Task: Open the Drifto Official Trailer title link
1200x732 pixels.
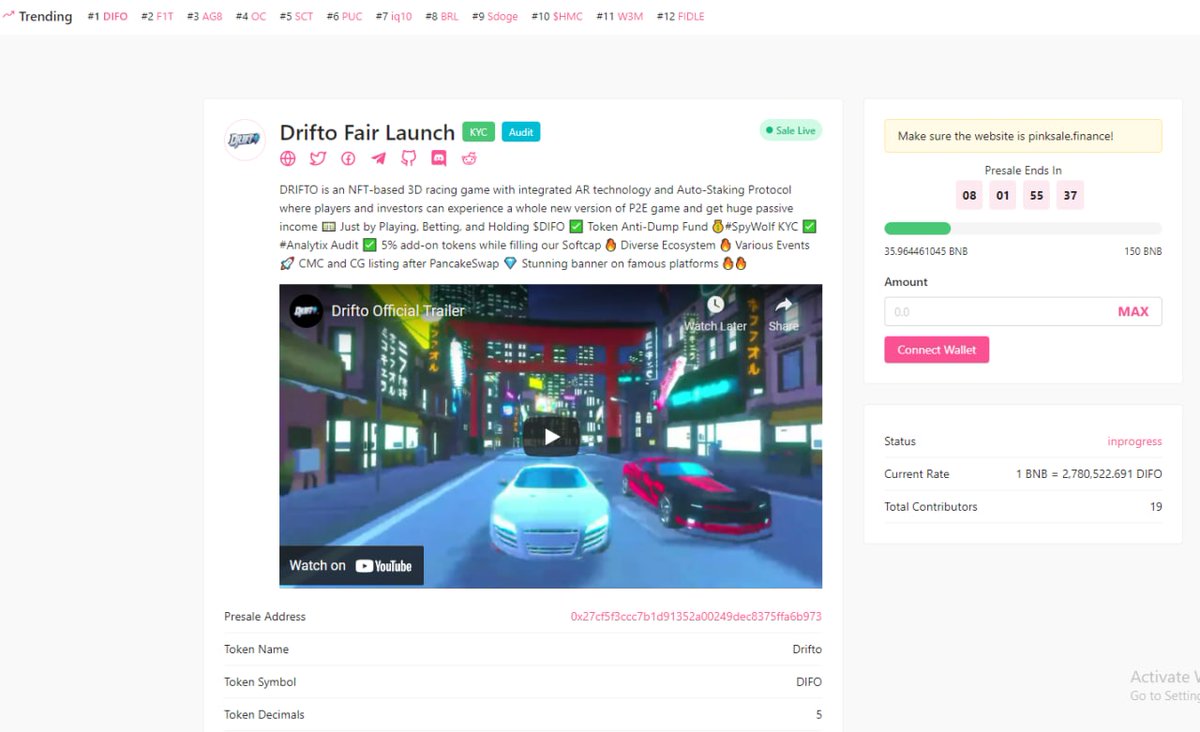Action: point(398,311)
